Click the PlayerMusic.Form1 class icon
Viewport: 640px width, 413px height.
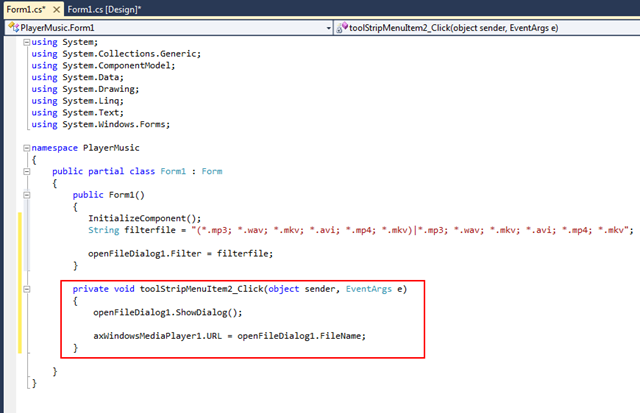[13, 27]
